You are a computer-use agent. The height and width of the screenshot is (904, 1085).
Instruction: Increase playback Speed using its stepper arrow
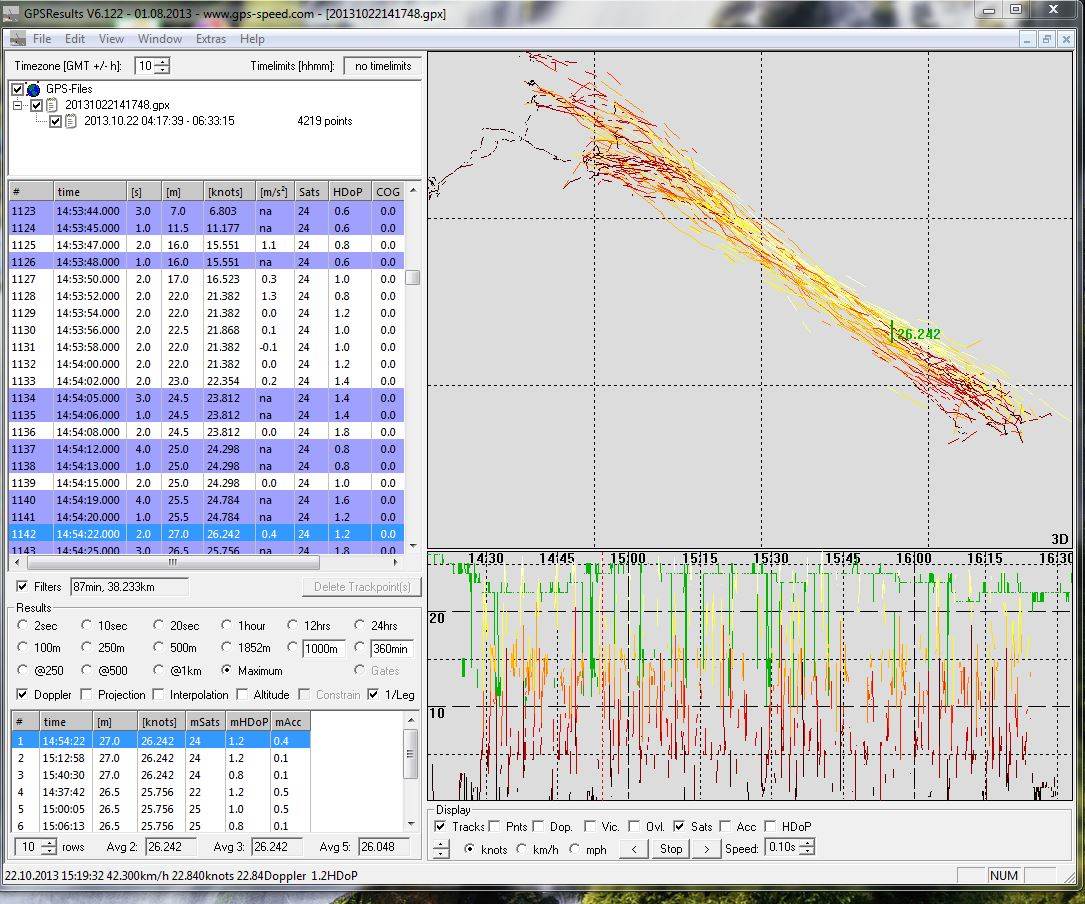(805, 843)
